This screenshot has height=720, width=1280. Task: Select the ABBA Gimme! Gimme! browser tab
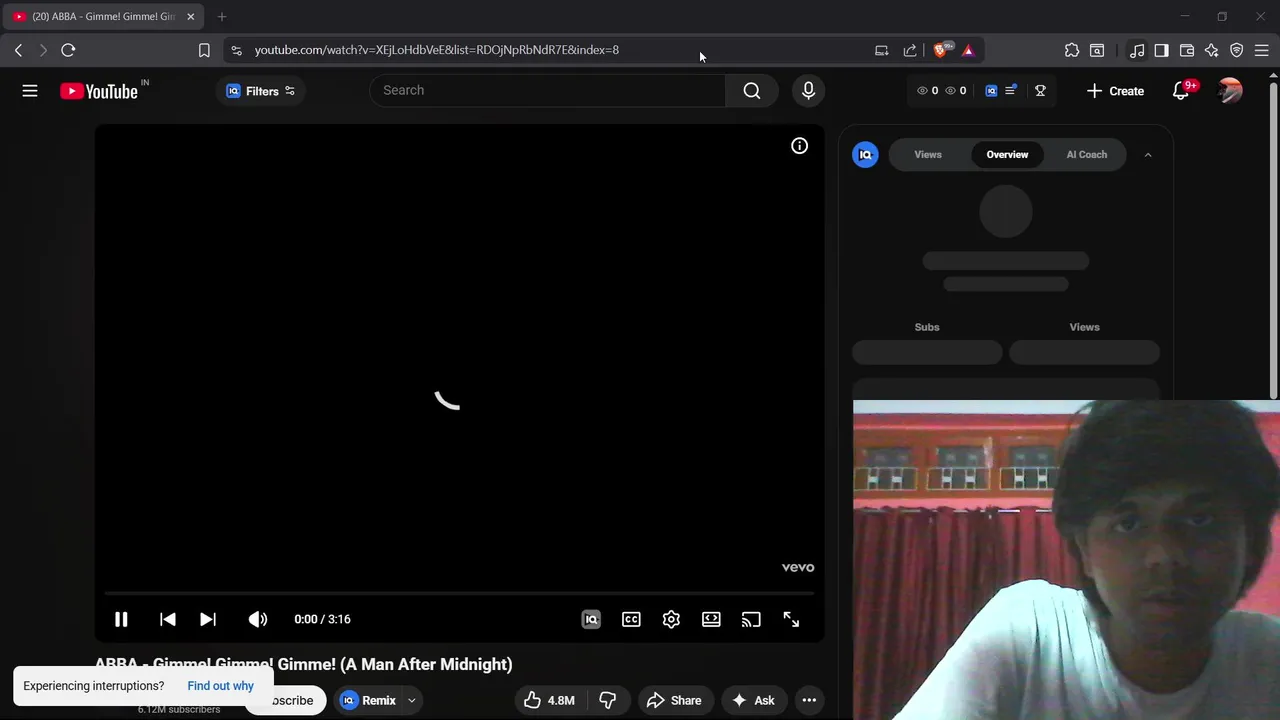point(101,16)
